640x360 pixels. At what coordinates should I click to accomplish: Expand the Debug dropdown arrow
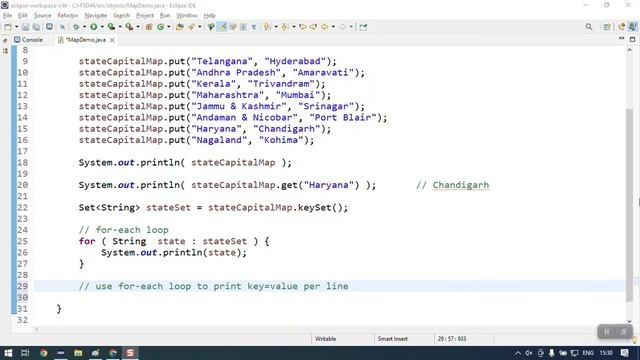tap(84, 27)
